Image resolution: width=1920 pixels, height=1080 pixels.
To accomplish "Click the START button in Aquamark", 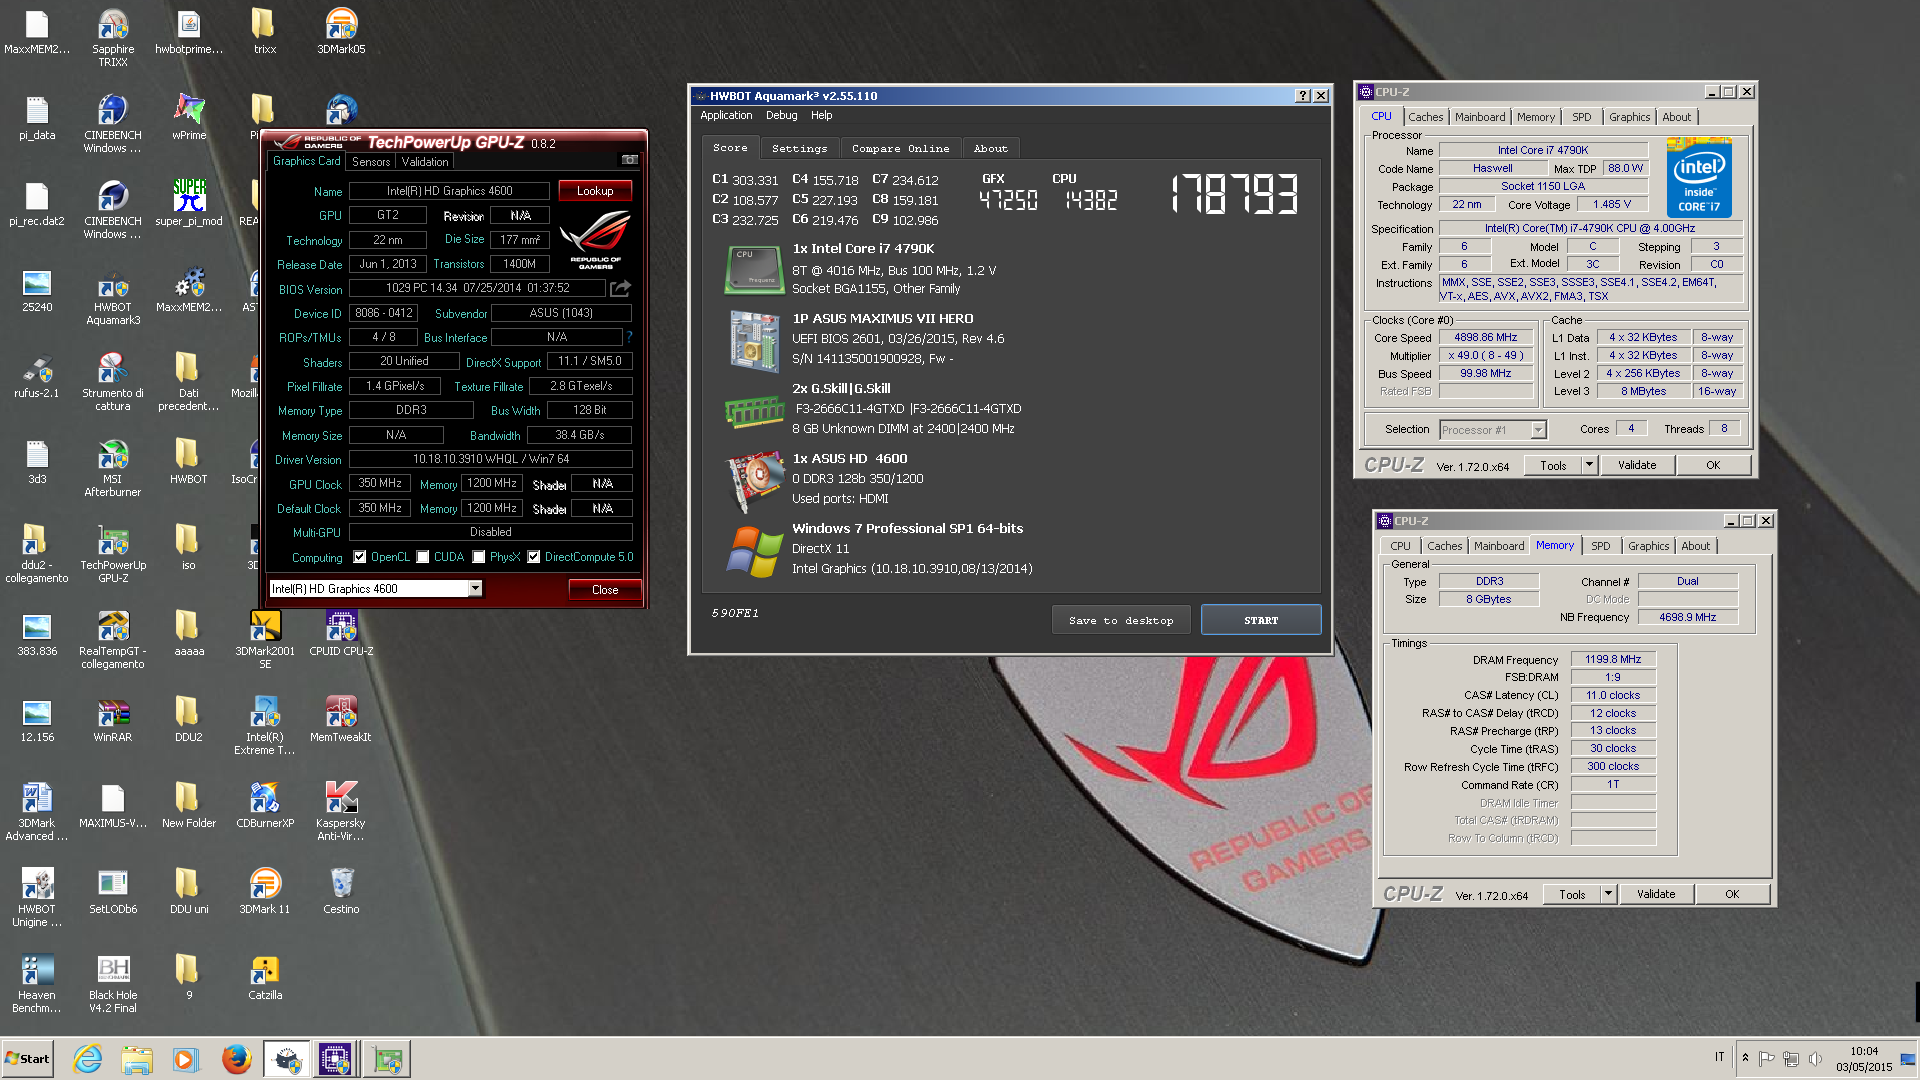I will [1261, 620].
